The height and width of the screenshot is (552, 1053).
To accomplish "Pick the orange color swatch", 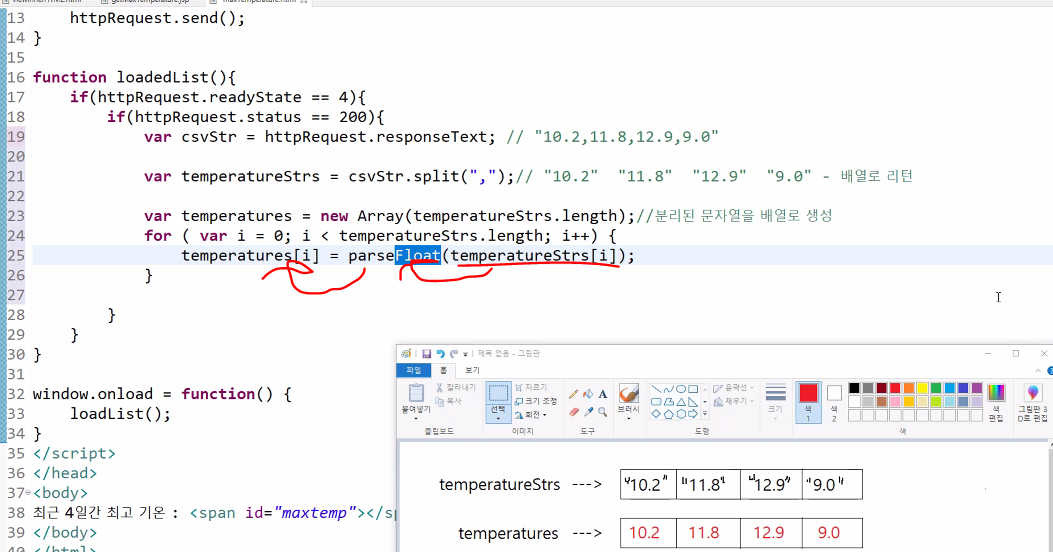I will (909, 388).
